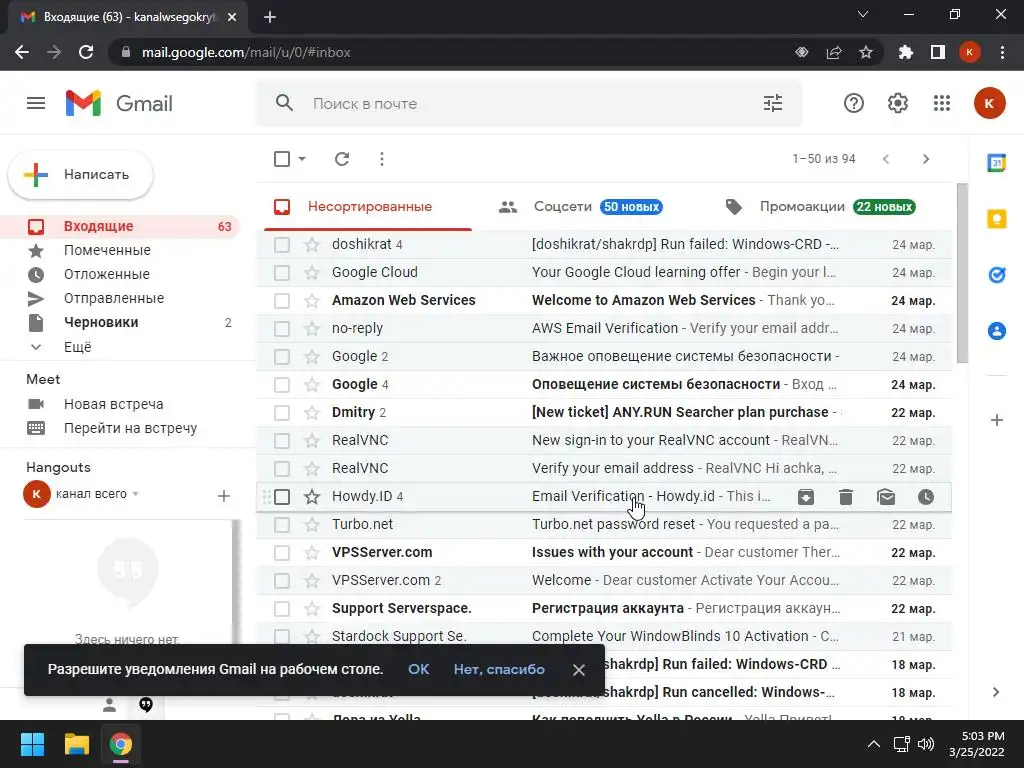Delete the Howdy.ID email
The height and width of the screenshot is (768, 1024).
coord(846,497)
